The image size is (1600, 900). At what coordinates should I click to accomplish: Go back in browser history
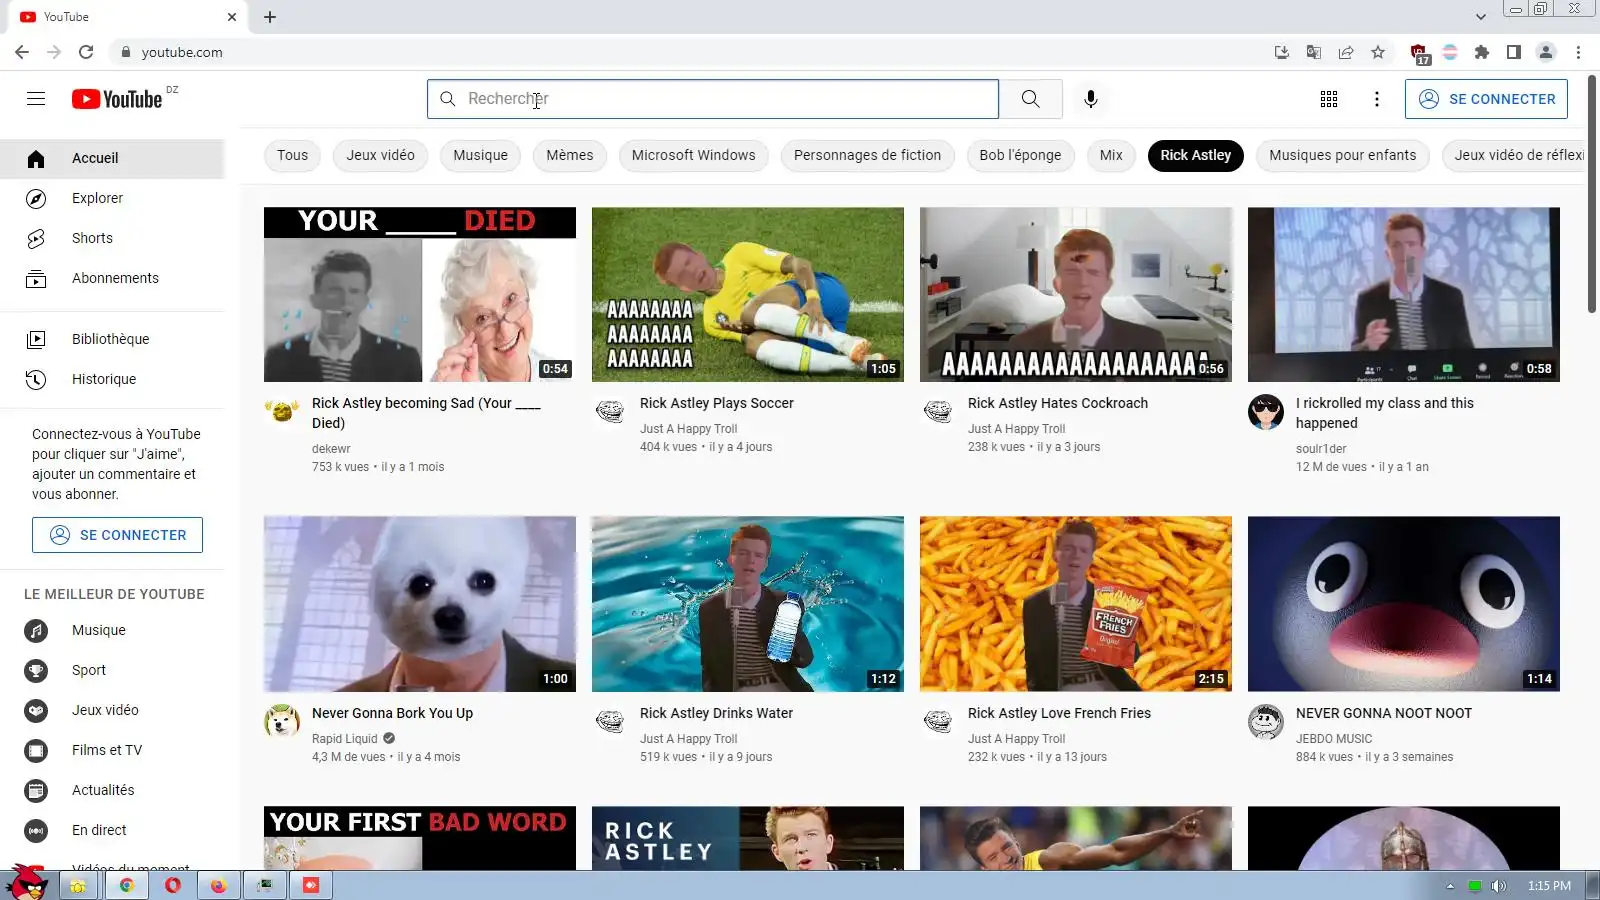tap(22, 52)
